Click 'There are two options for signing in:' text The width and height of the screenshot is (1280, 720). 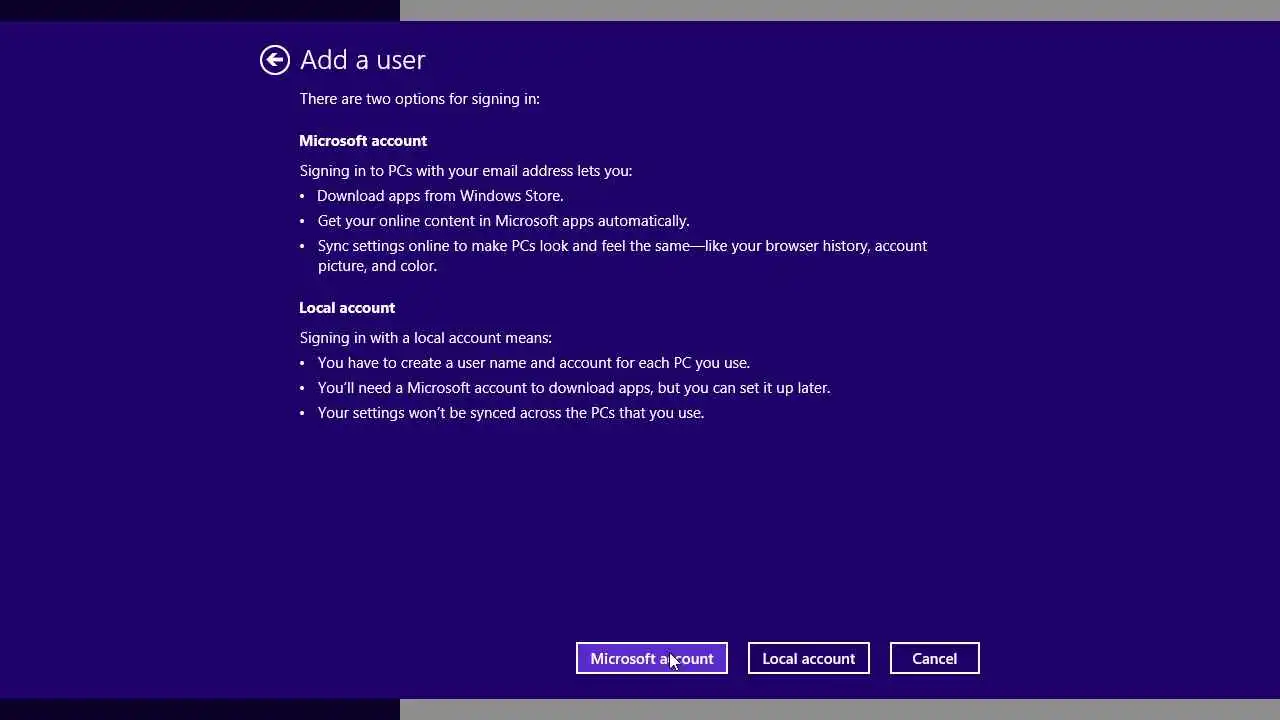click(420, 99)
